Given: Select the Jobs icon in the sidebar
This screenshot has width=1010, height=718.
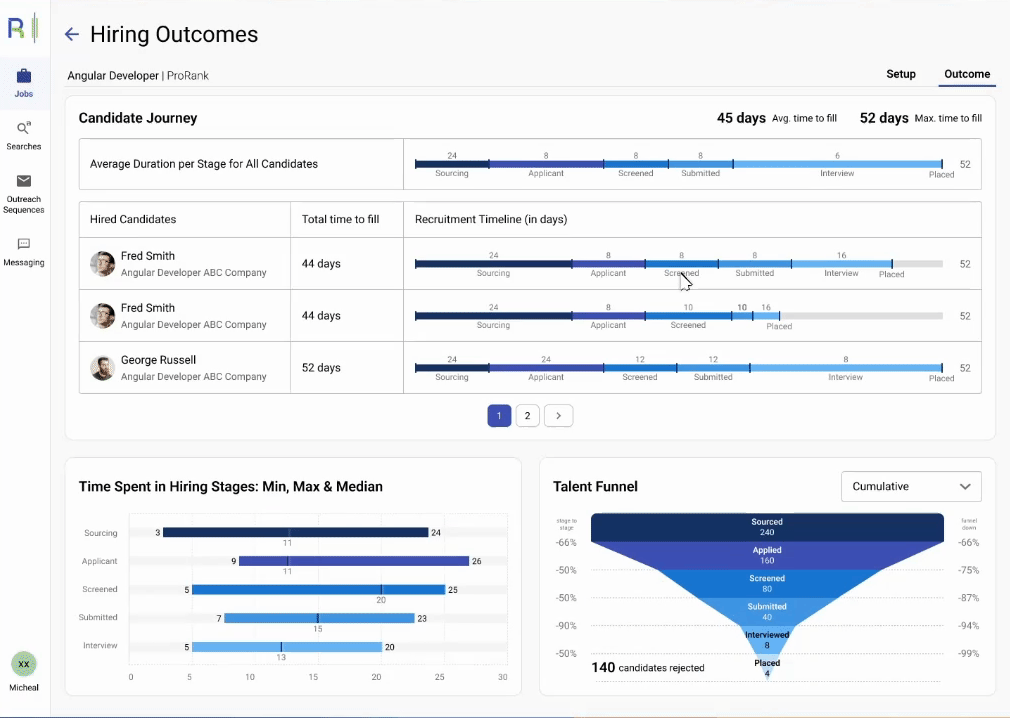Looking at the screenshot, I should pos(23,80).
